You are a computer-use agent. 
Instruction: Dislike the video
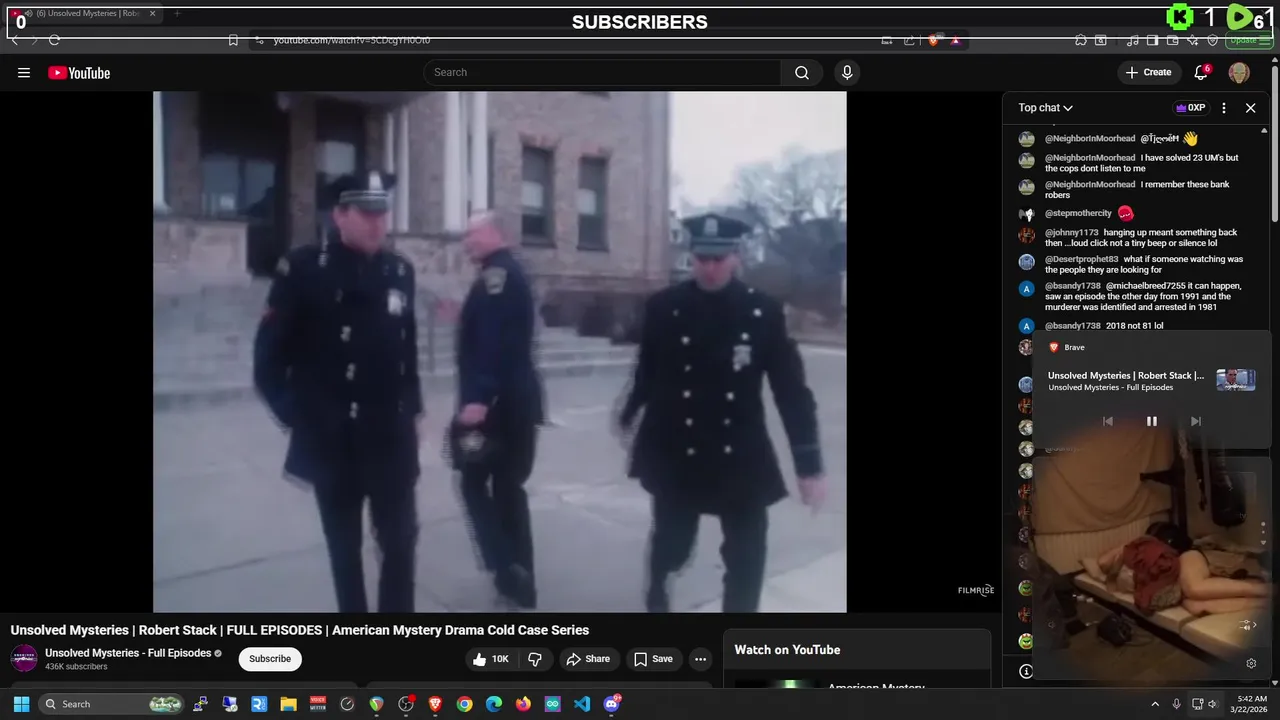(x=535, y=659)
